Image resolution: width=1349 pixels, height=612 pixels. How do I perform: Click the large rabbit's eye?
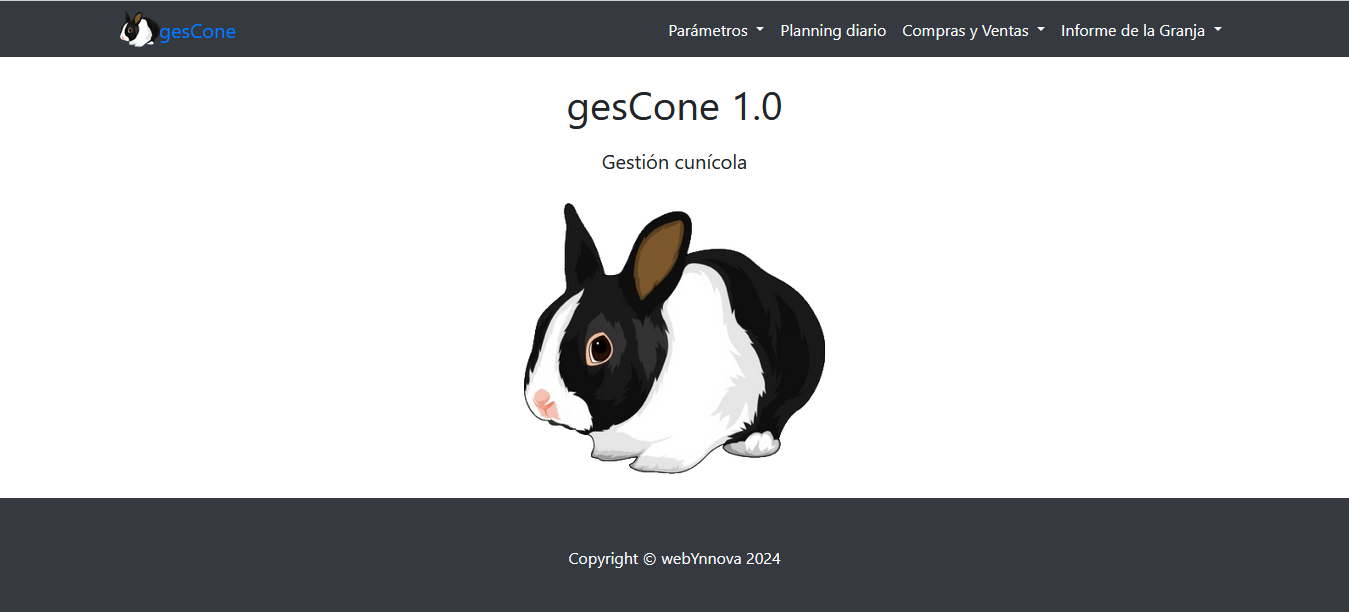[x=599, y=349]
